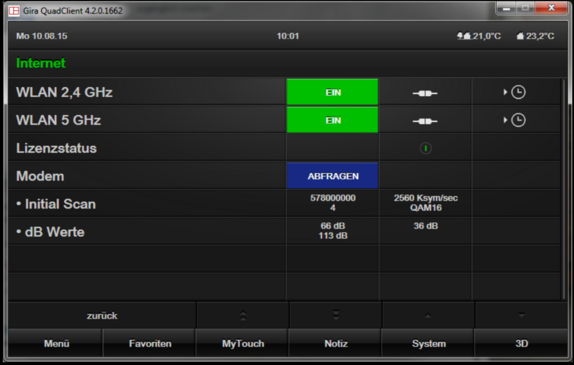The image size is (574, 365).
Task: Open the System tab
Action: click(x=429, y=343)
